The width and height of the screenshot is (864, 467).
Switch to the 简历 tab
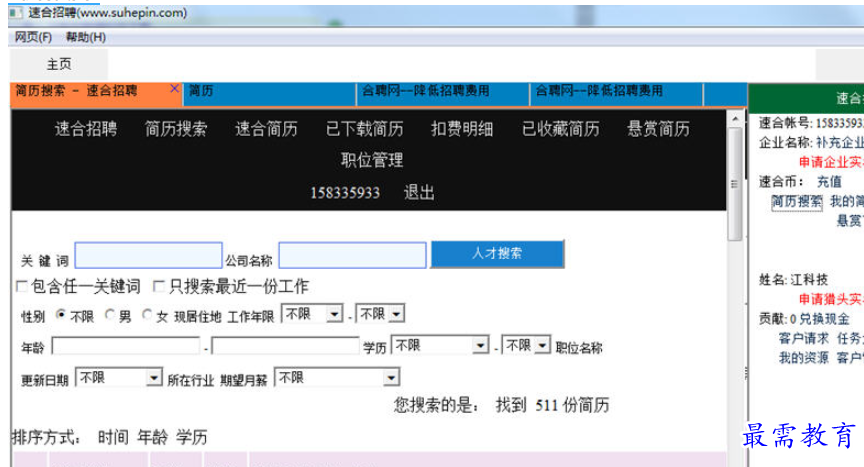tap(269, 94)
